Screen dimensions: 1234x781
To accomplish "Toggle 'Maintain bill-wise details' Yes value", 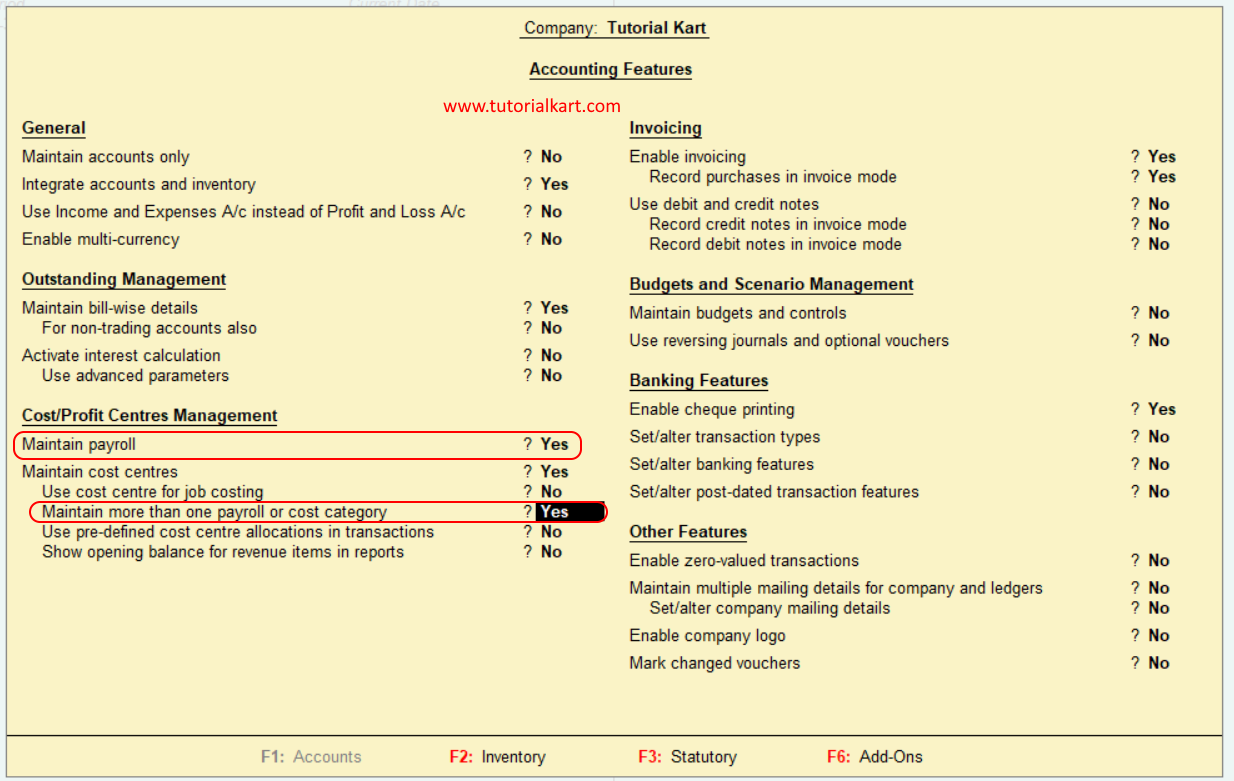I will (x=554, y=308).
